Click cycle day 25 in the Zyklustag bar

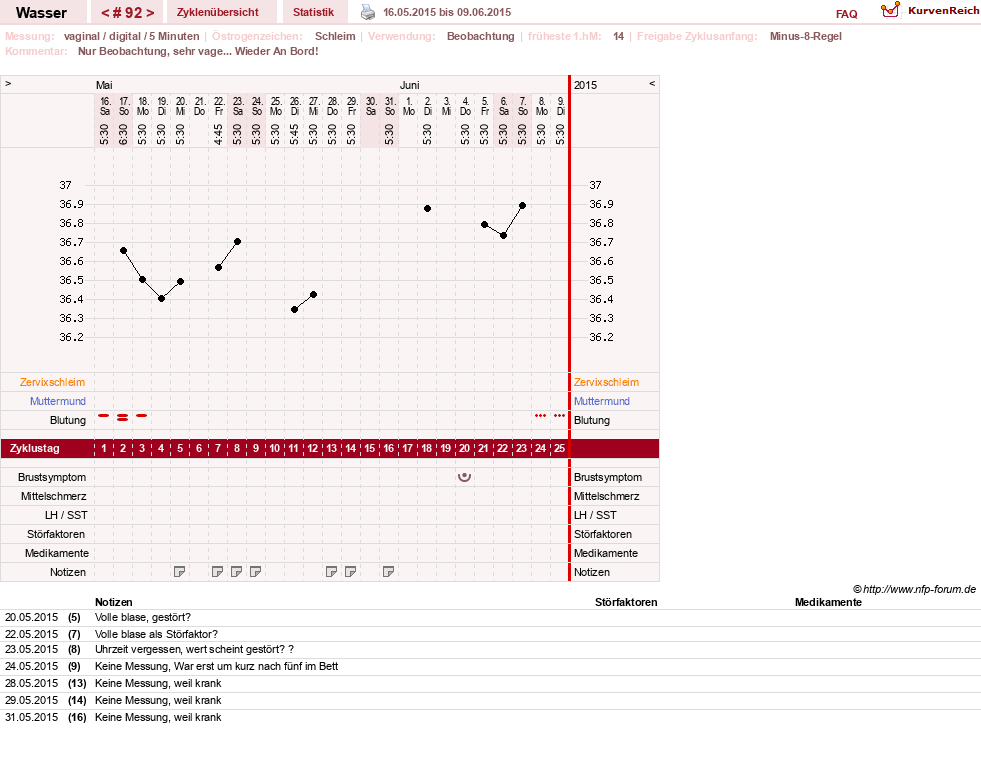(x=559, y=448)
